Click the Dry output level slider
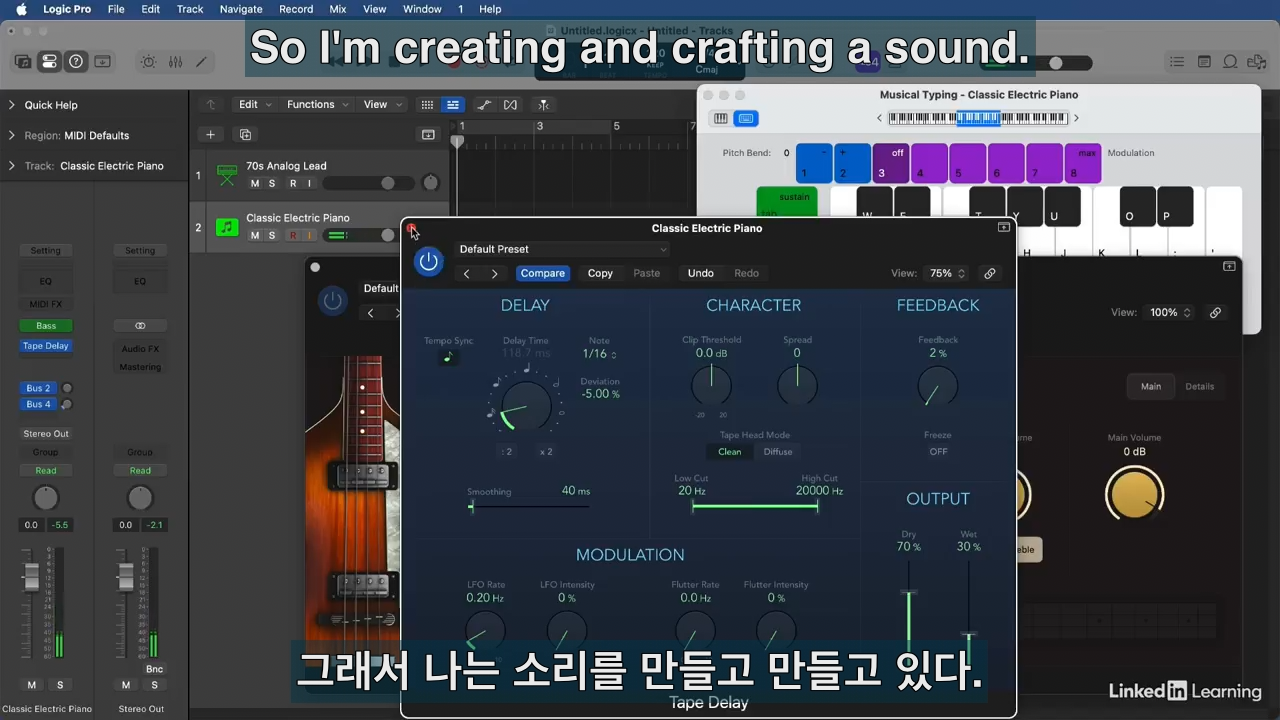The image size is (1280, 720). click(909, 596)
